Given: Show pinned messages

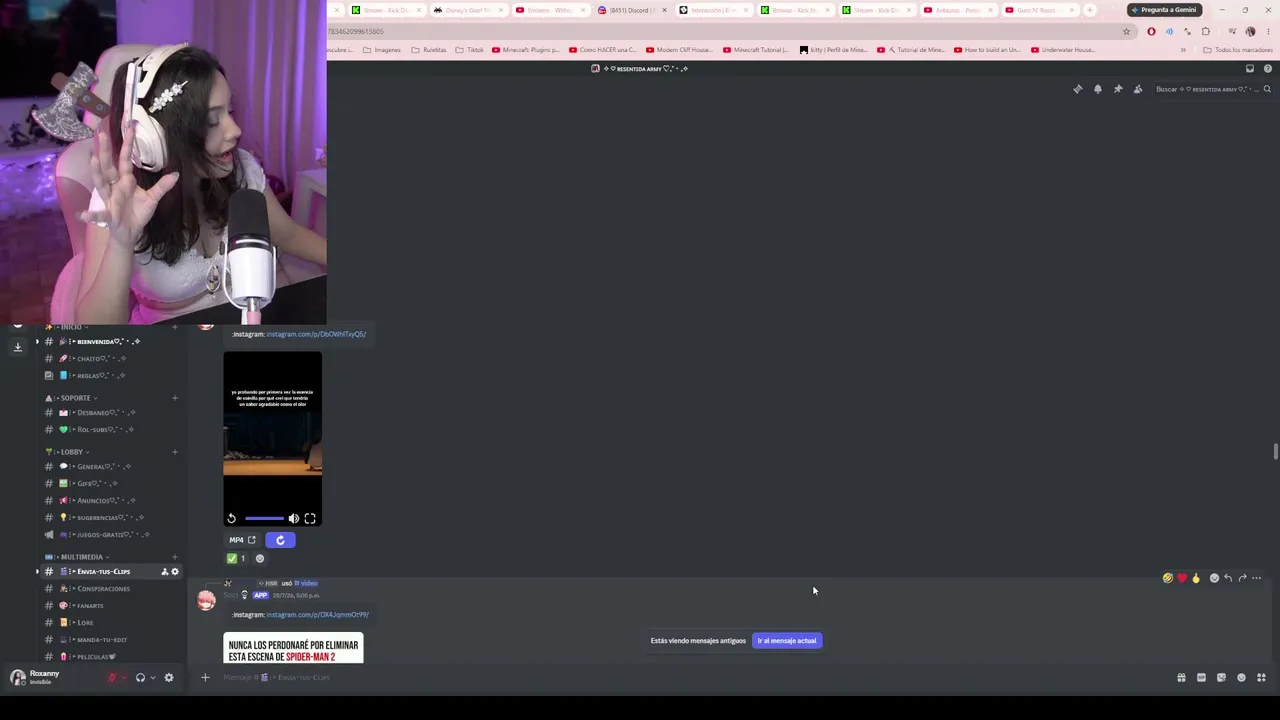Looking at the screenshot, I should [1118, 89].
